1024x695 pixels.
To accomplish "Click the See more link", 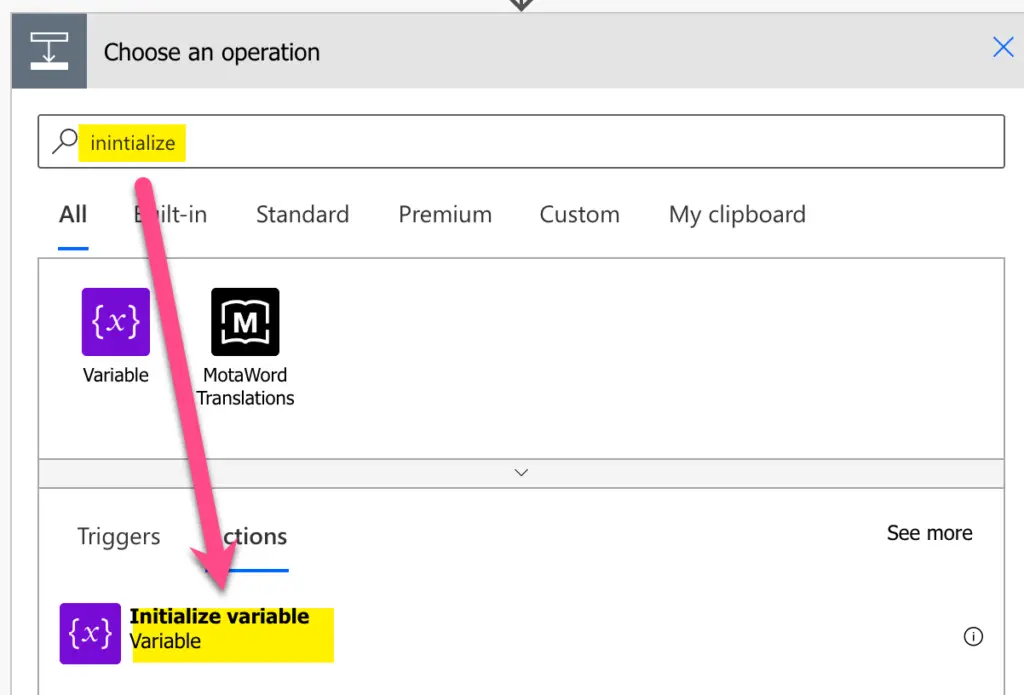I will pyautogui.click(x=929, y=533).
